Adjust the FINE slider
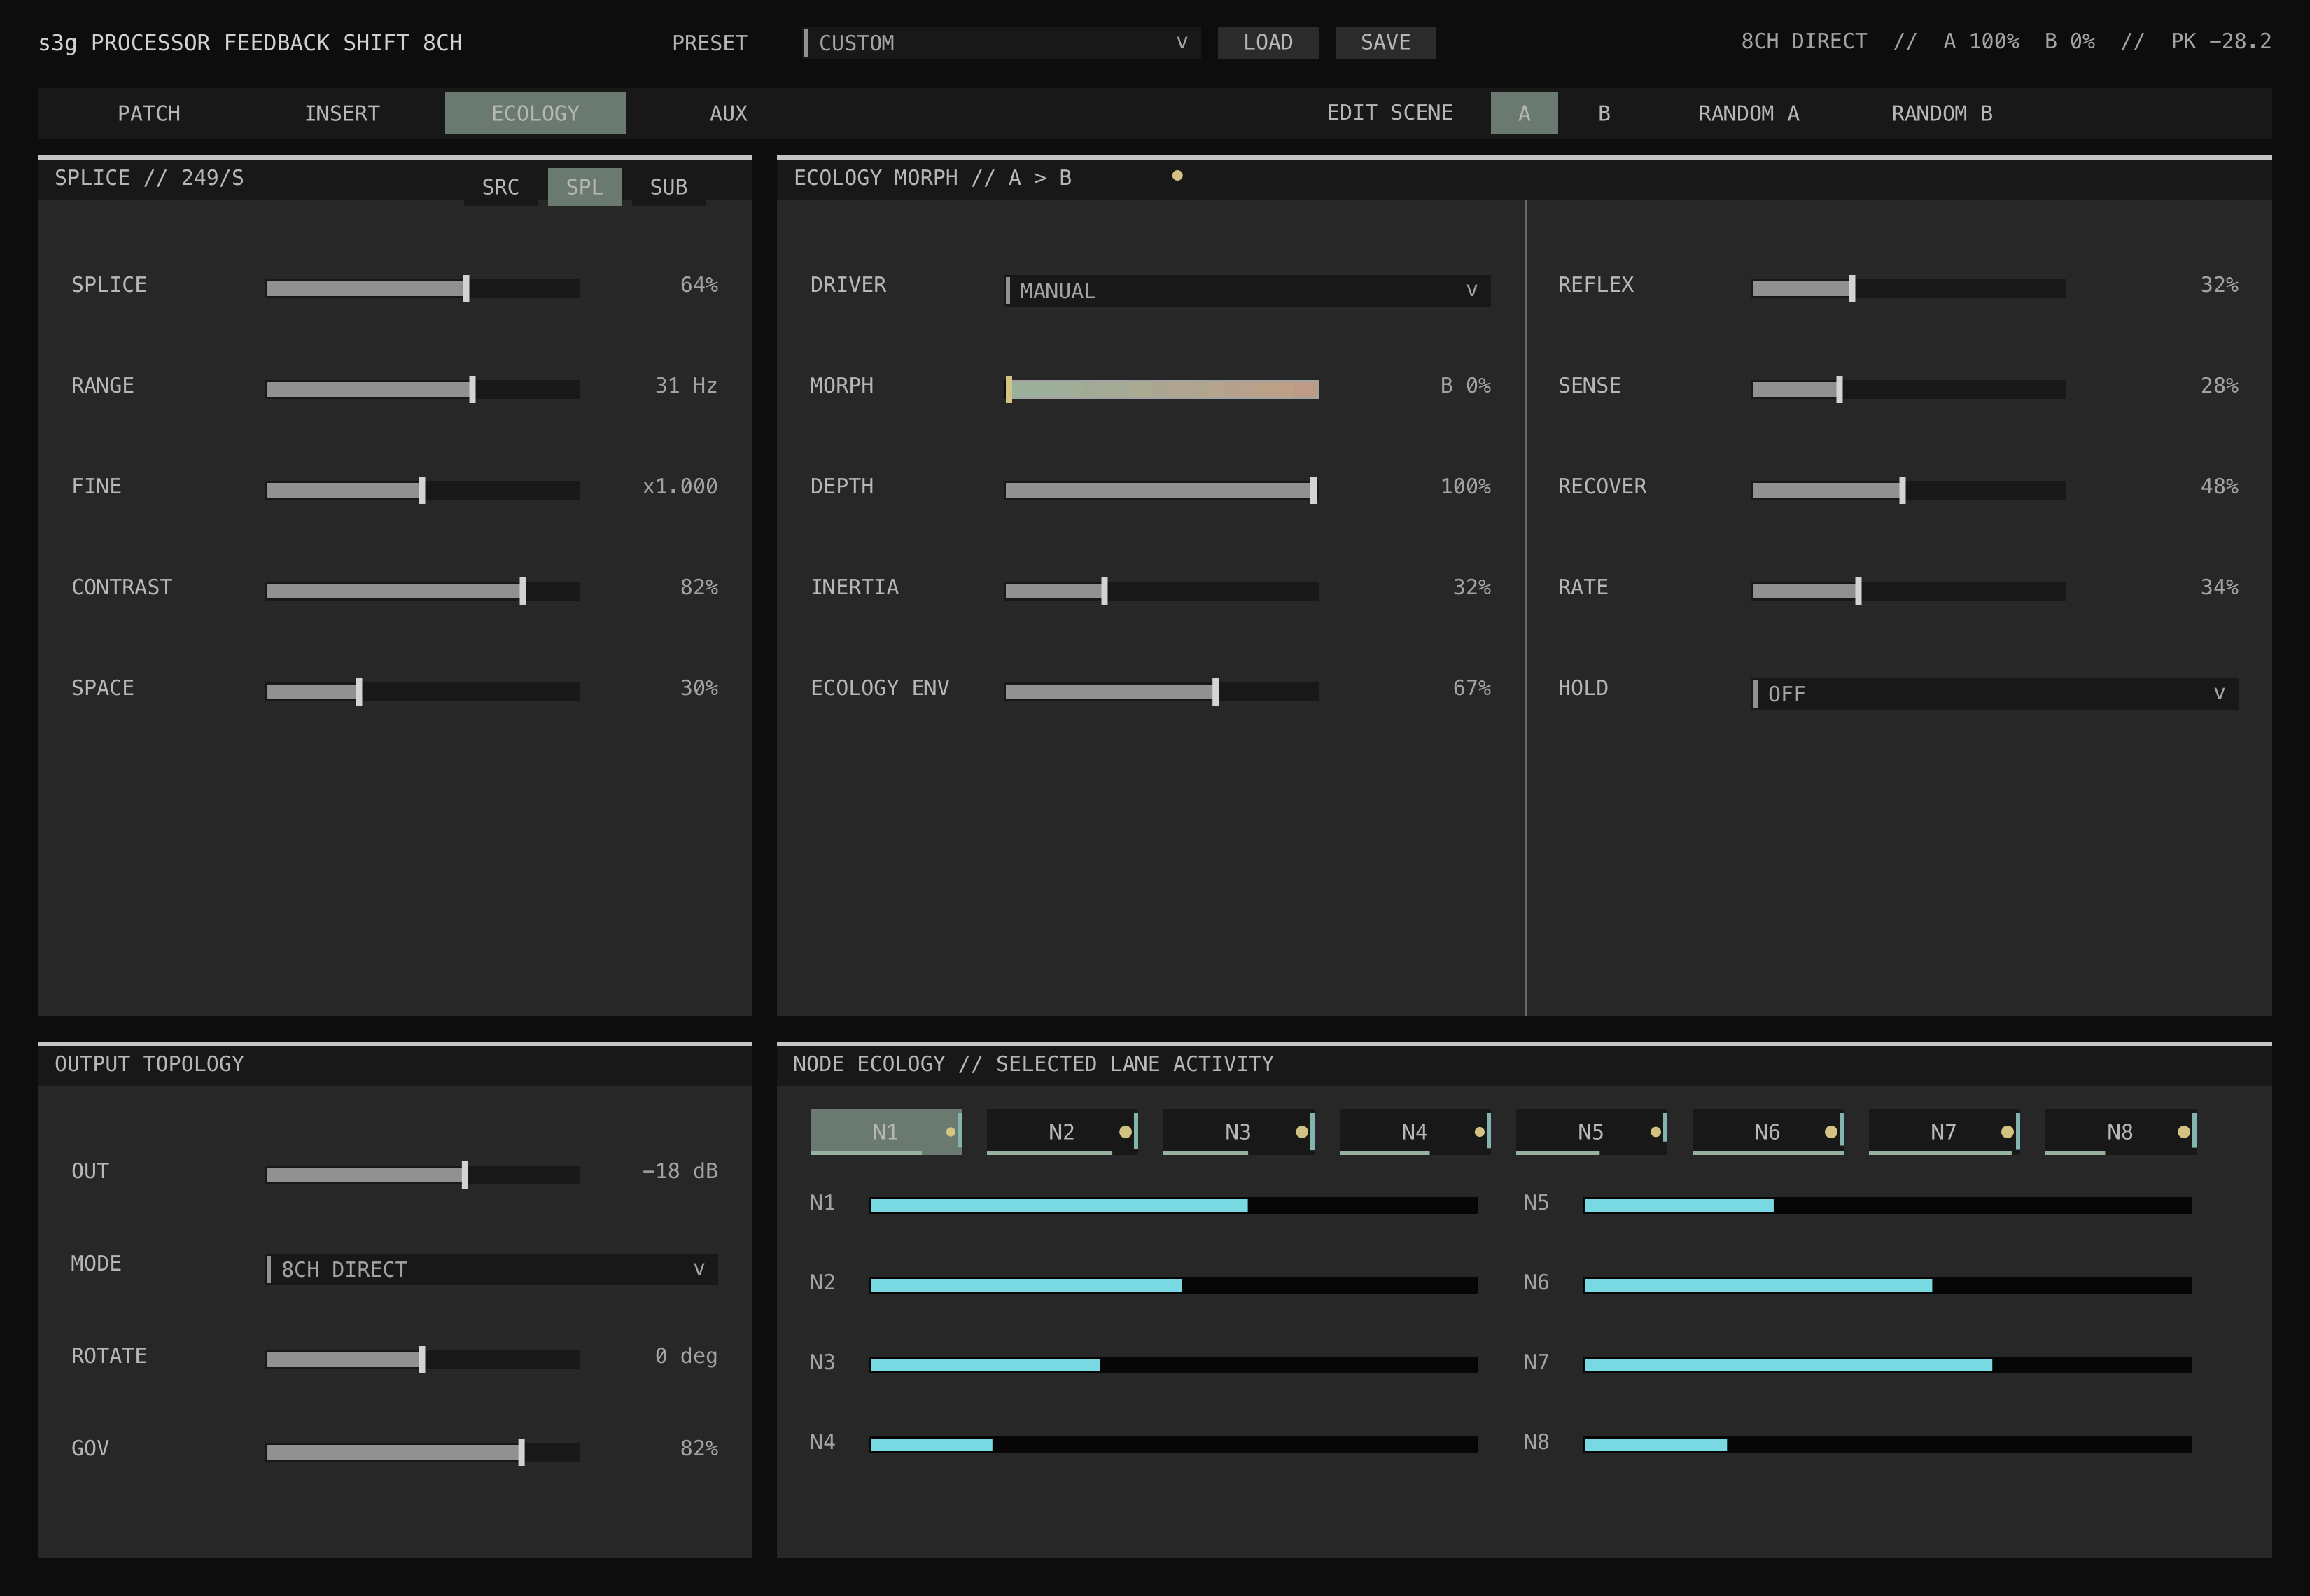Viewport: 2310px width, 1596px height. (422, 490)
